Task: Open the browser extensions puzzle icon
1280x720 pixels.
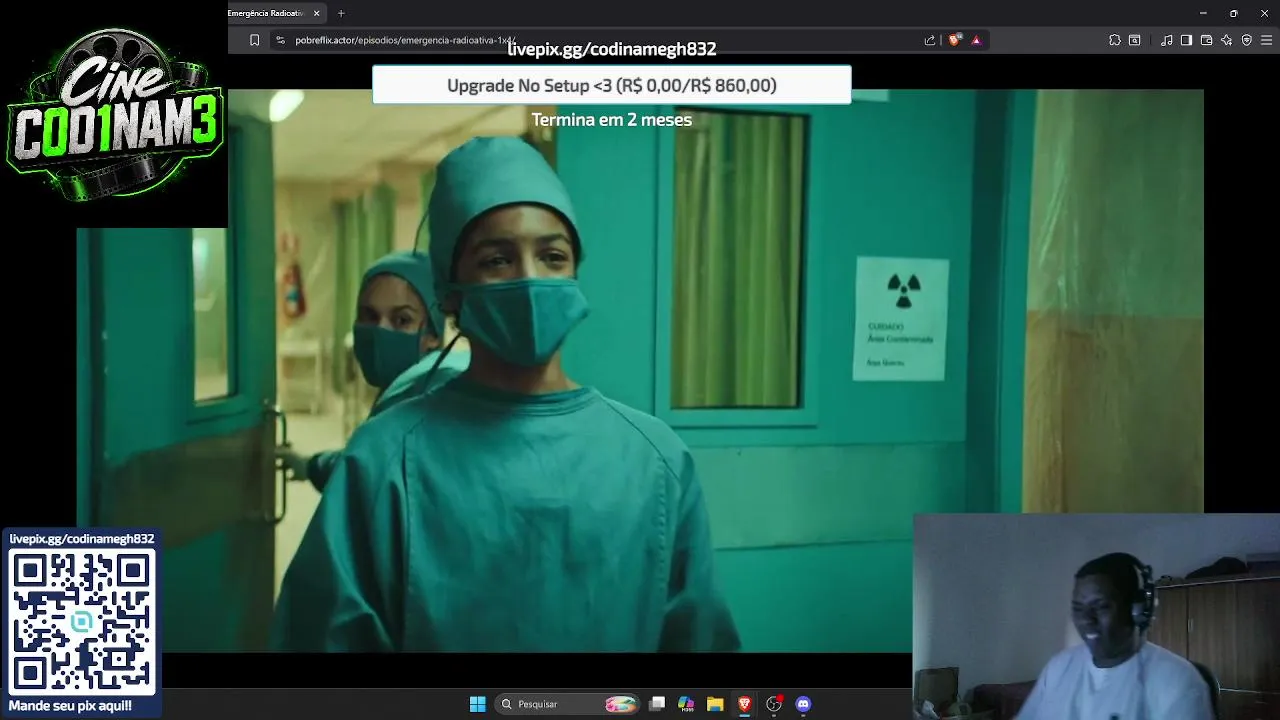Action: tap(1115, 40)
